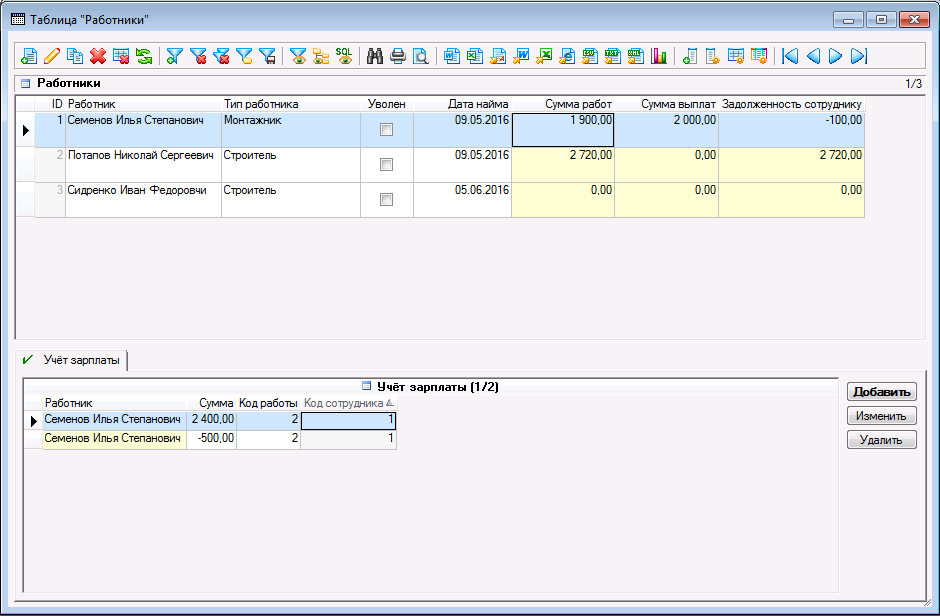This screenshot has width=940, height=616.
Task: Toggle Уволен checkbox for Сидренко Иван Федоровчи
Action: click(x=386, y=200)
